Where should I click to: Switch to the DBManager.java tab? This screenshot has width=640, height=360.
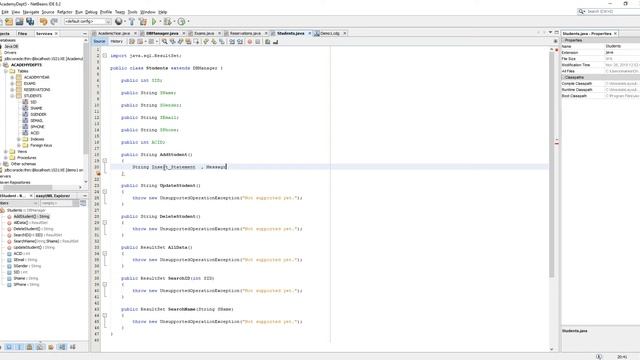coord(162,33)
